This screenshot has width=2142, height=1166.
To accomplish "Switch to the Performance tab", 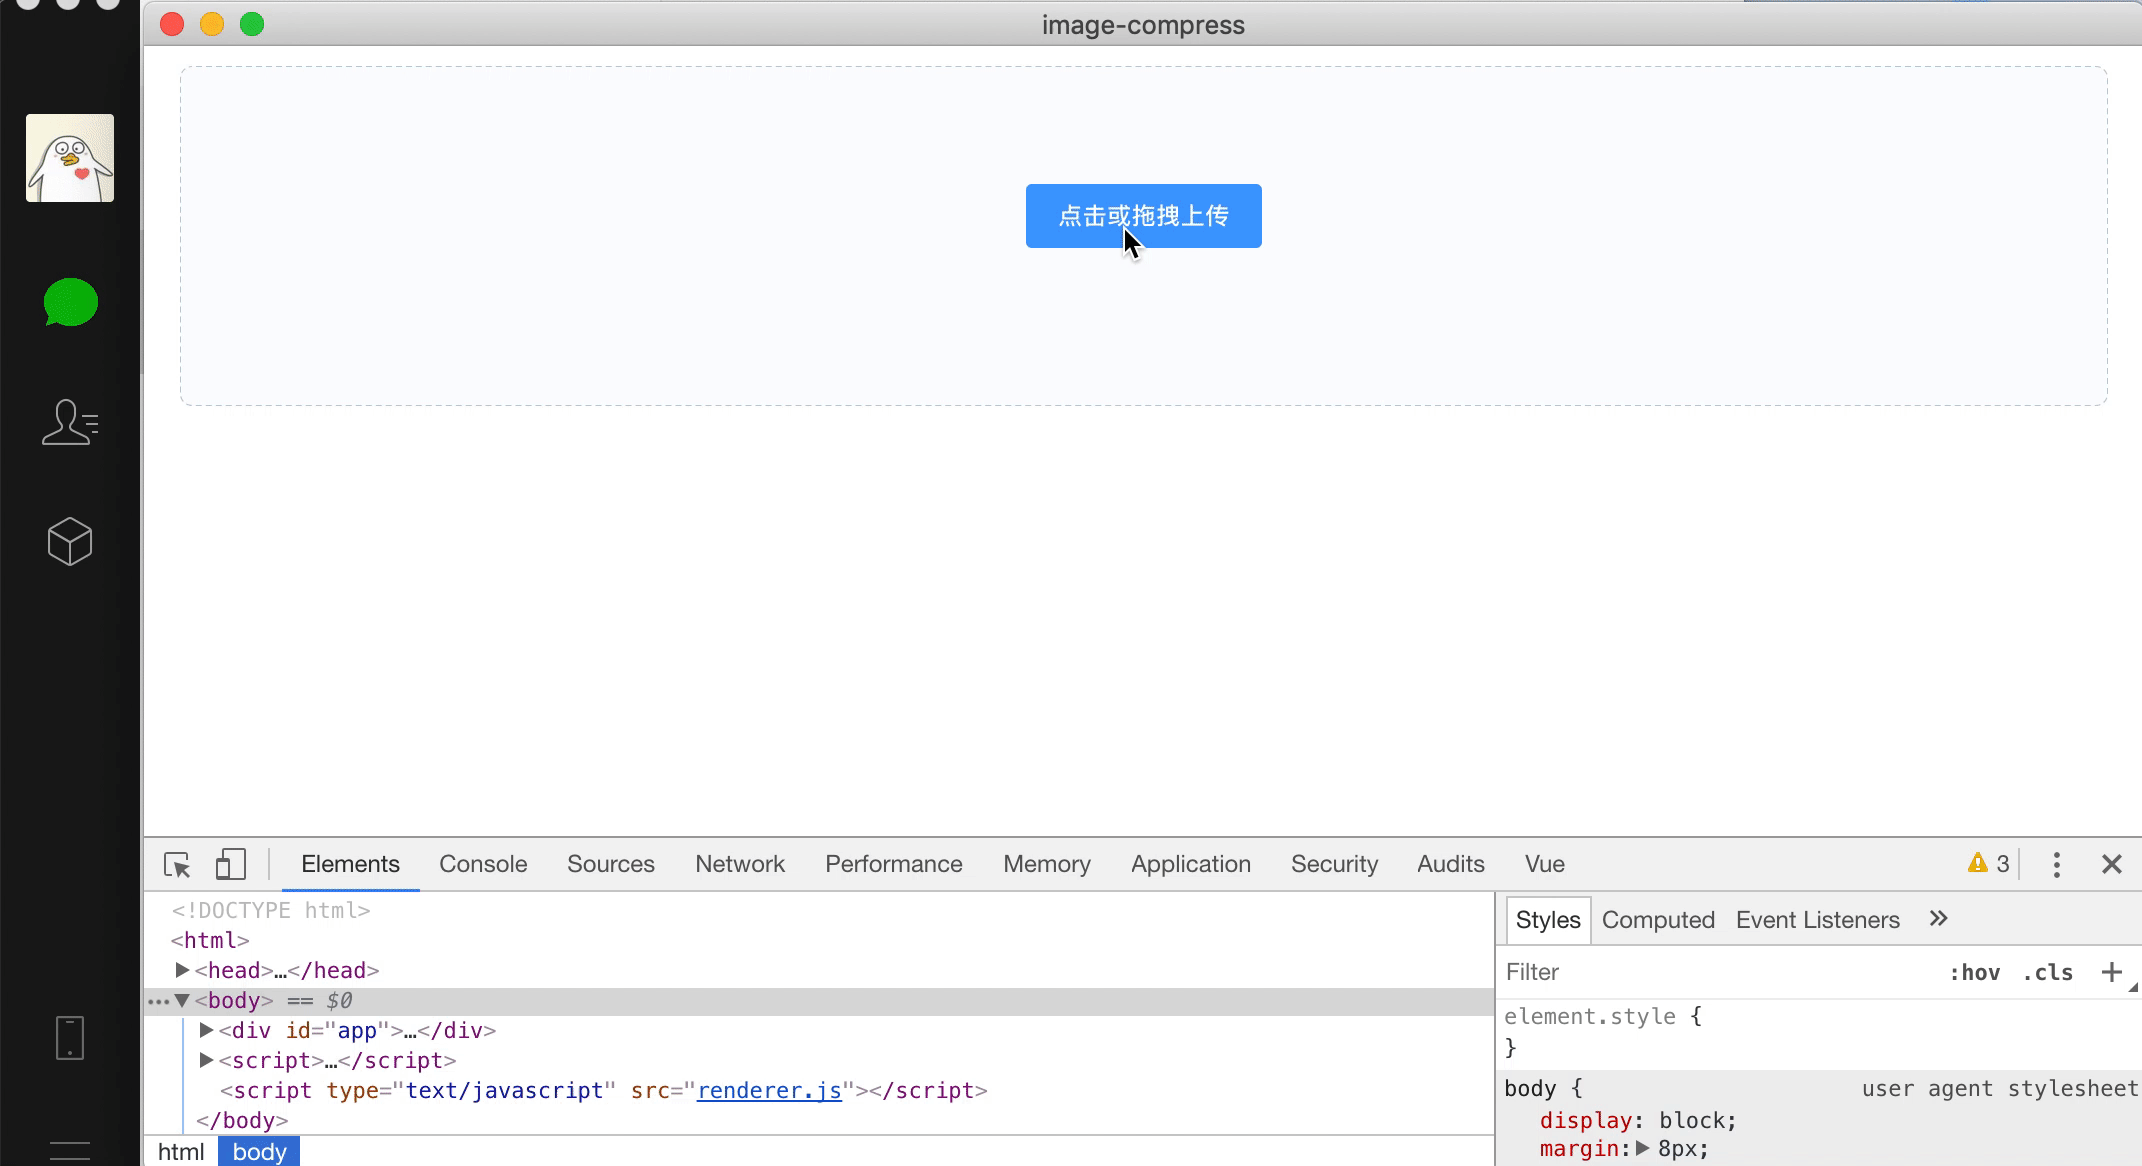I will pyautogui.click(x=894, y=864).
